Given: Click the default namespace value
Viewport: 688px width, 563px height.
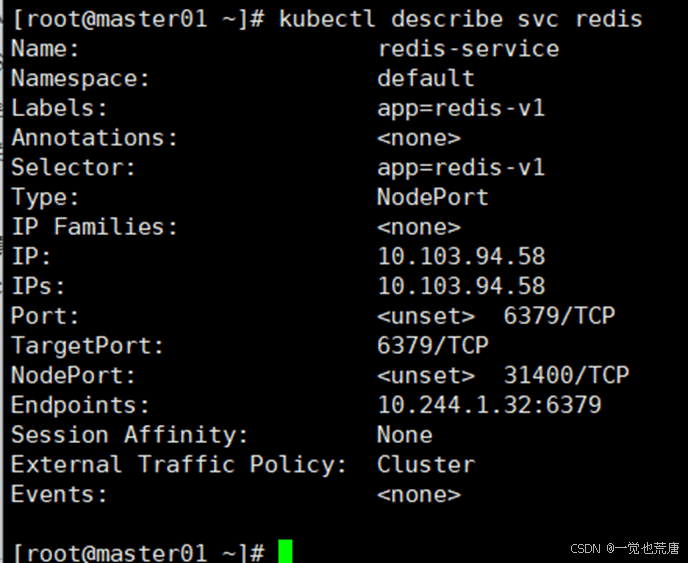Looking at the screenshot, I should 425,78.
